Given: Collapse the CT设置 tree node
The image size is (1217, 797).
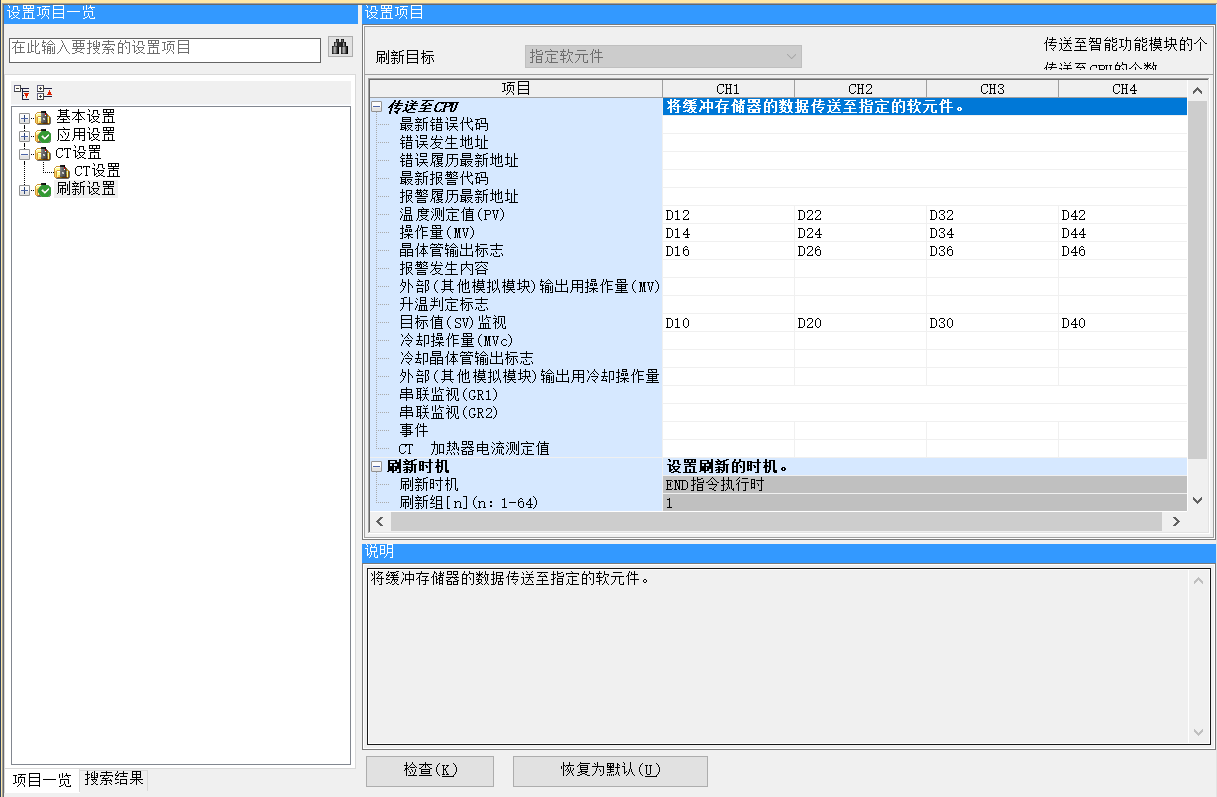Looking at the screenshot, I should pos(24,153).
